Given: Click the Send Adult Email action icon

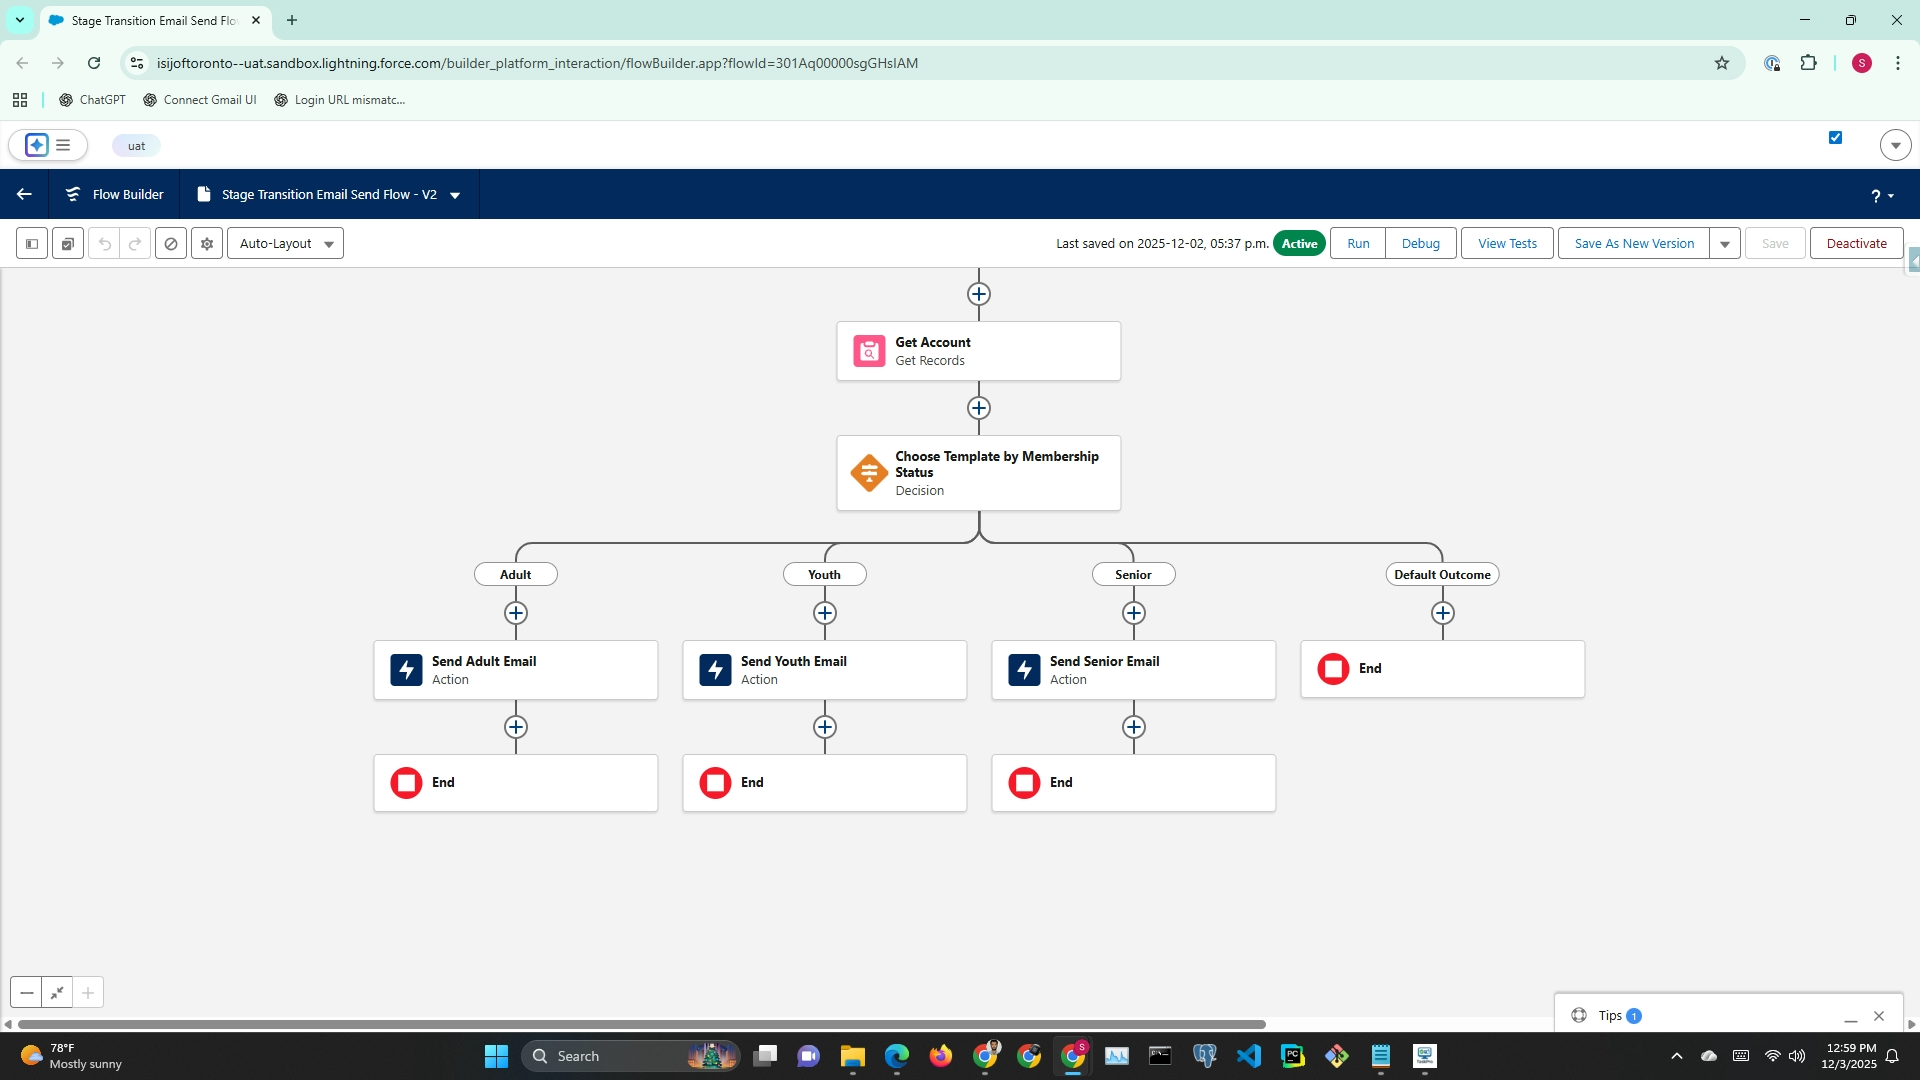Looking at the screenshot, I should click(x=406, y=670).
